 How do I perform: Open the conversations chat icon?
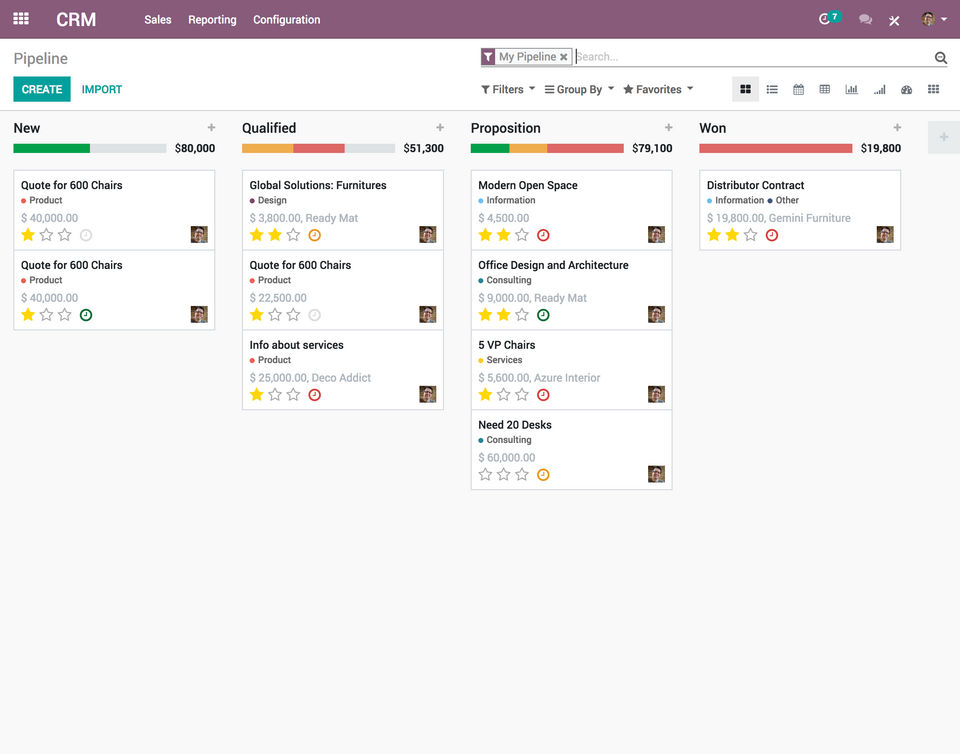pos(865,20)
